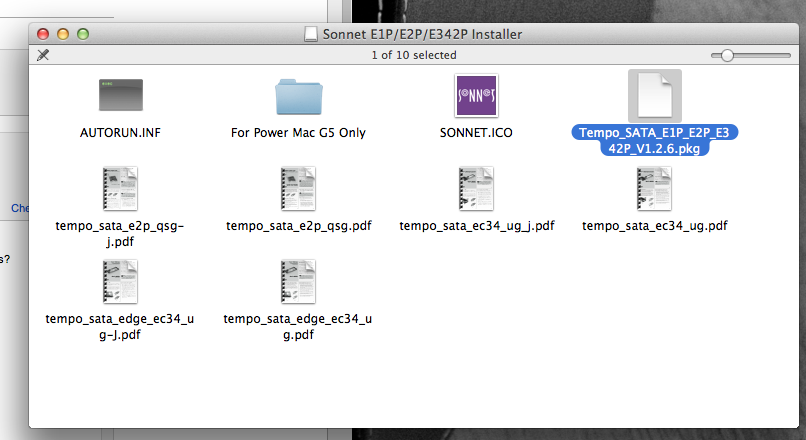The height and width of the screenshot is (440, 806).
Task: Click the Tempo_SATA pkg installer icon
Action: tap(655, 96)
